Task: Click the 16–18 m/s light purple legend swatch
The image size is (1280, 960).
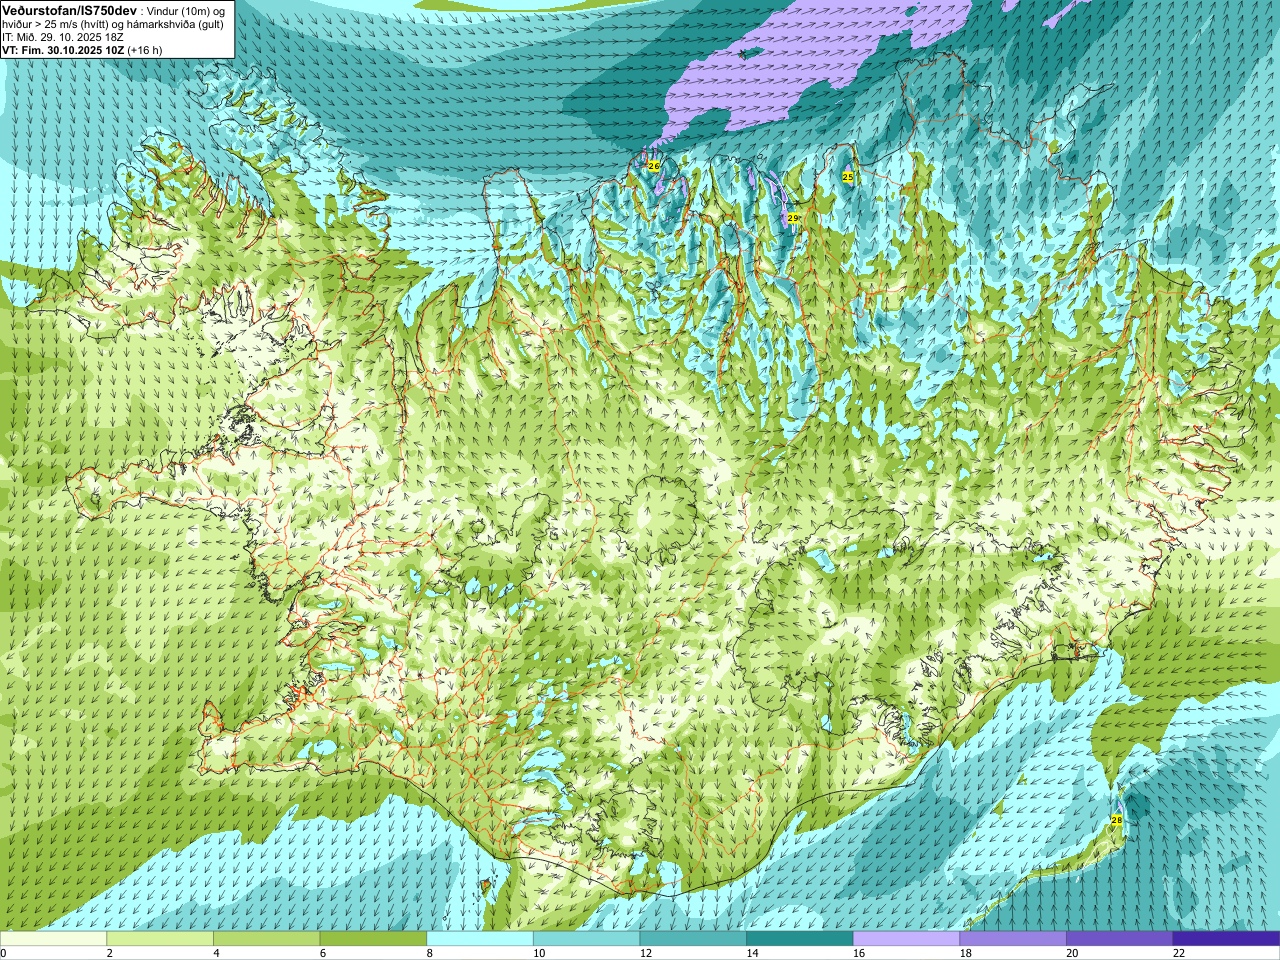Action: (x=906, y=939)
